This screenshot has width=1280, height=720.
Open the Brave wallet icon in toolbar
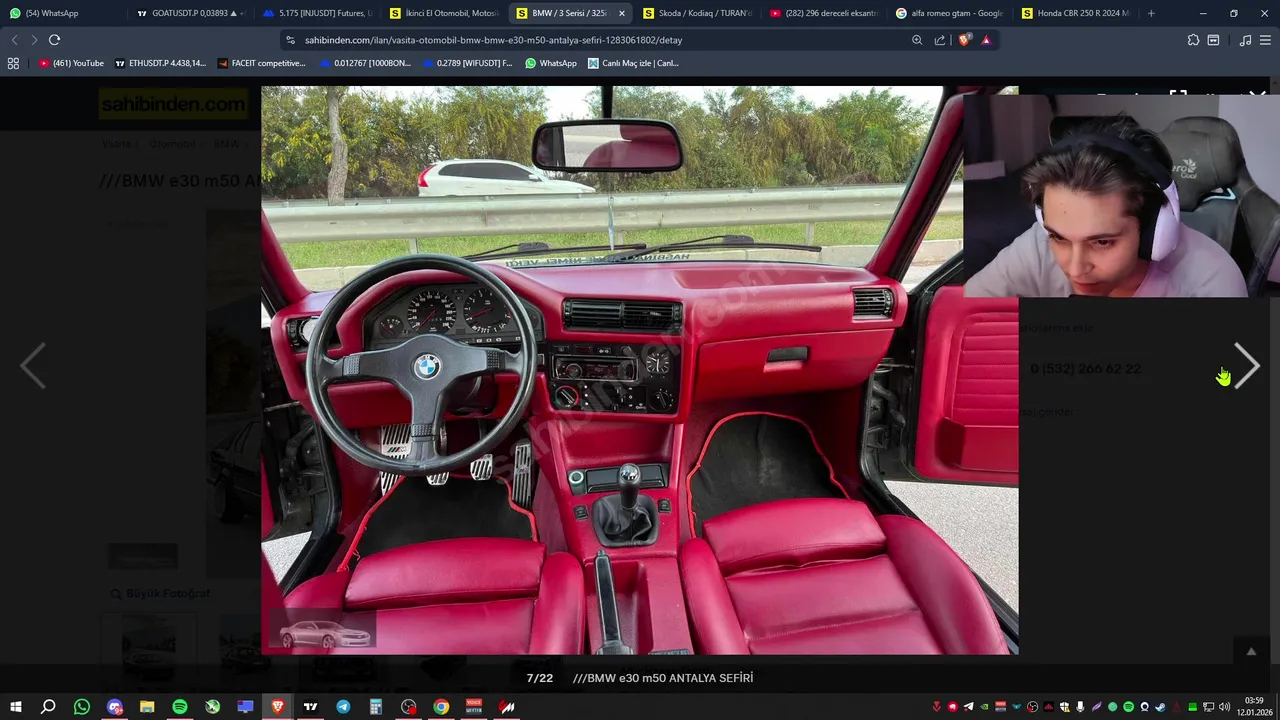coord(1213,40)
